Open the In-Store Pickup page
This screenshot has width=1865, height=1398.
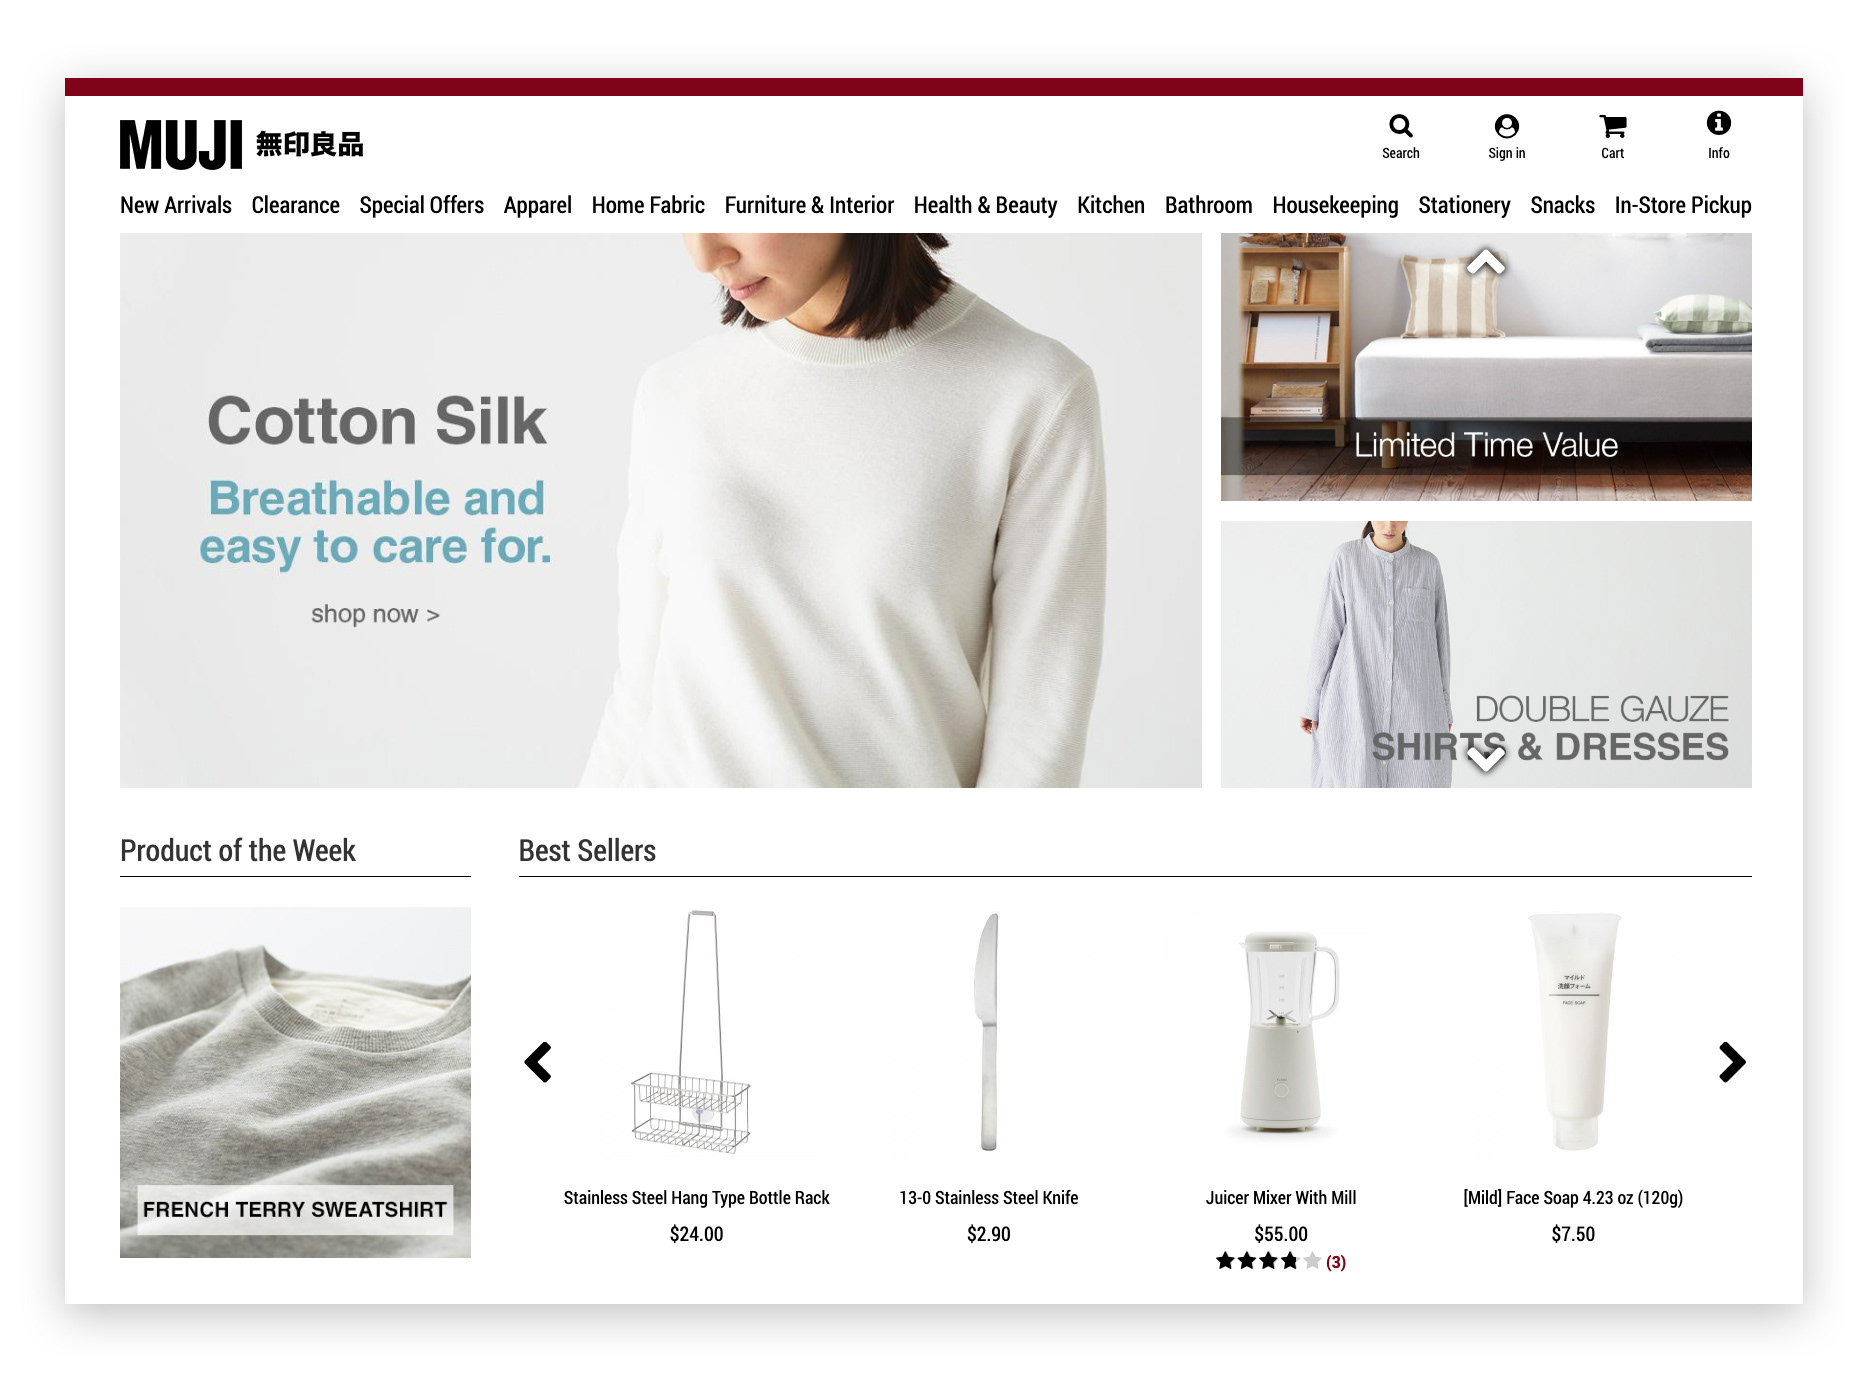click(x=1683, y=205)
